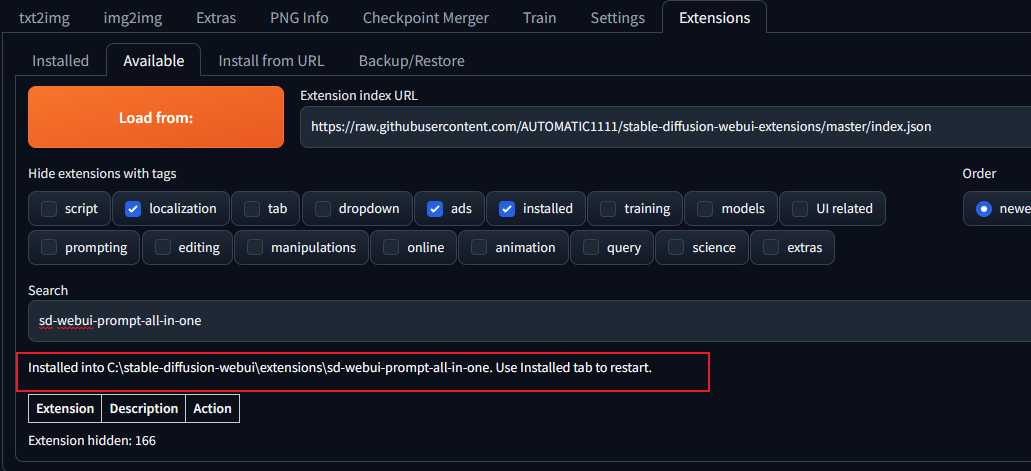The image size is (1031, 471).
Task: Uncheck the localization tag checkbox
Action: click(133, 209)
